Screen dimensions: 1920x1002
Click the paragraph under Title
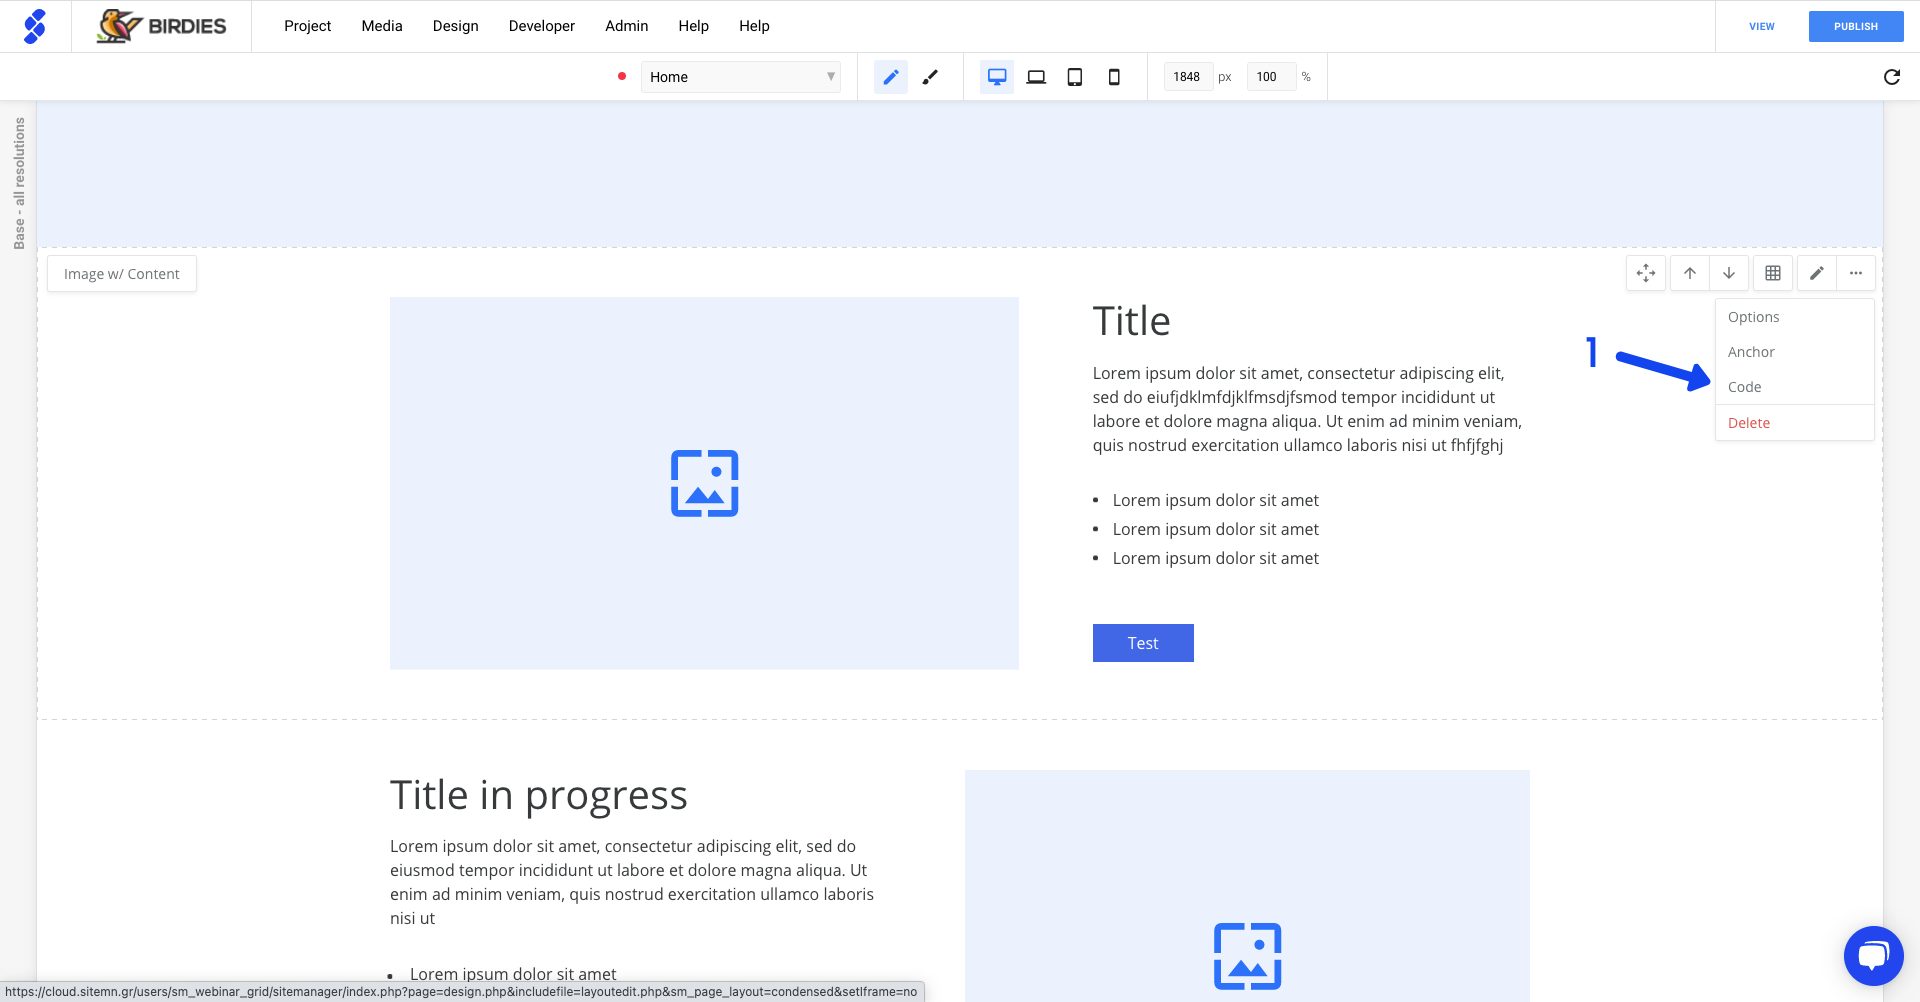1307,409
